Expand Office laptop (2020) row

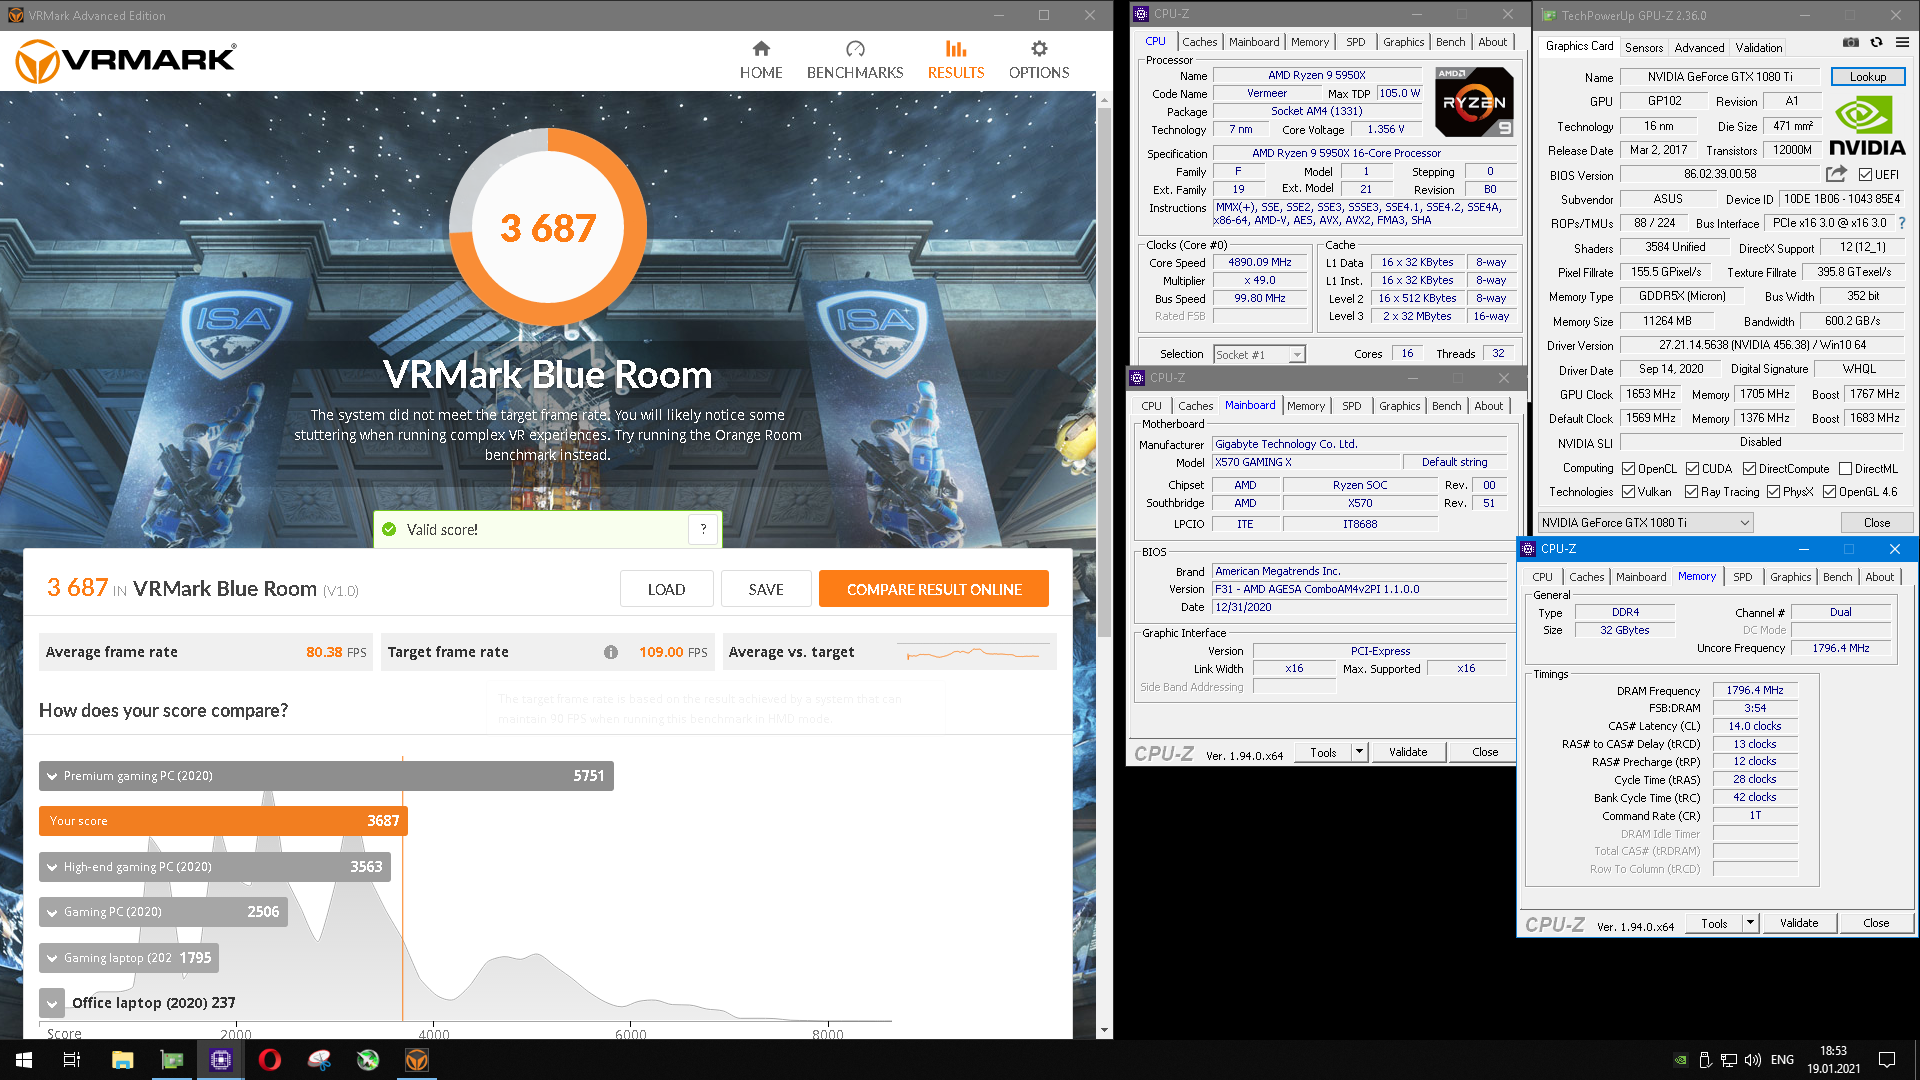tap(52, 1003)
